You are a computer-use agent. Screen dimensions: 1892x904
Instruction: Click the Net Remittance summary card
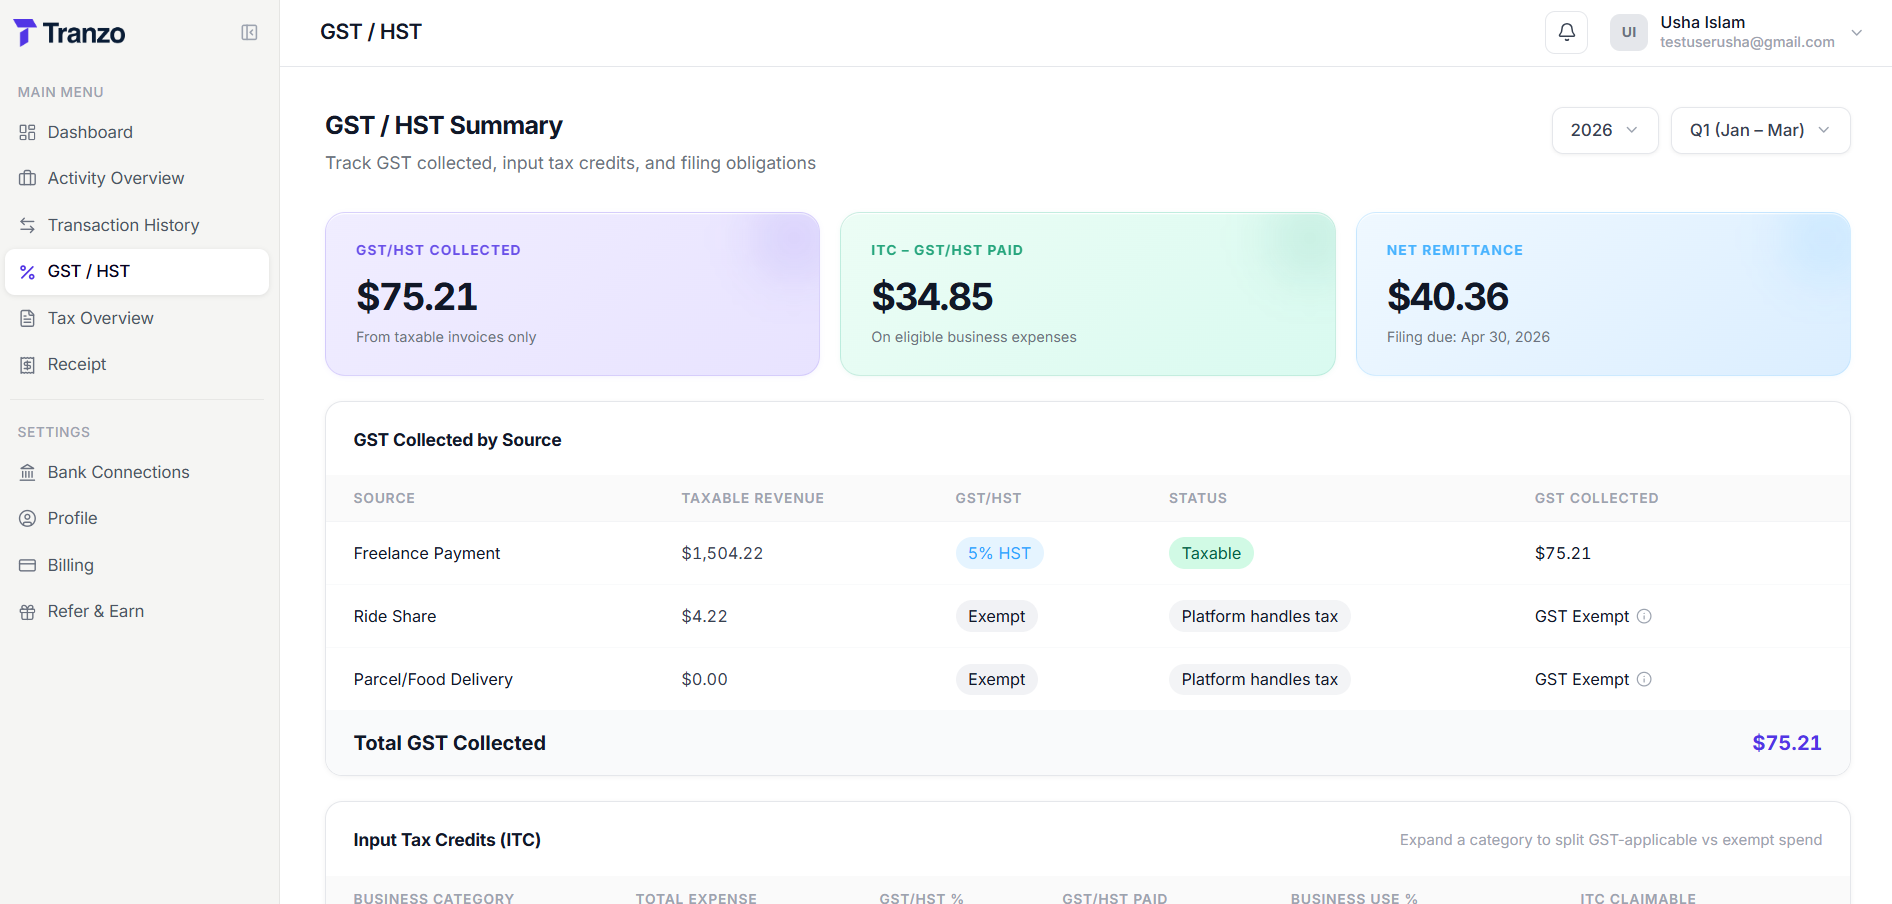(x=1603, y=294)
